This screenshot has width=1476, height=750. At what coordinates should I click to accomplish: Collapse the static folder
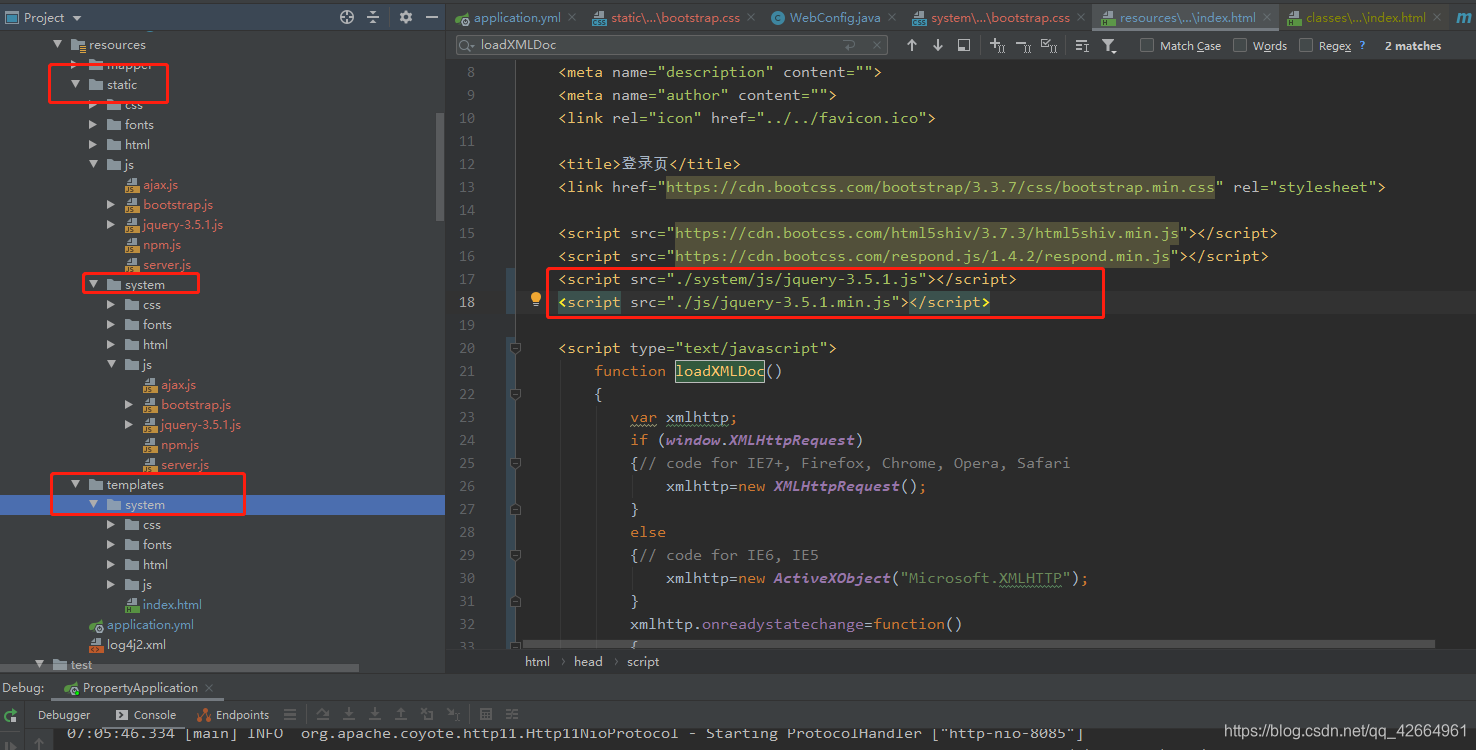pos(75,85)
